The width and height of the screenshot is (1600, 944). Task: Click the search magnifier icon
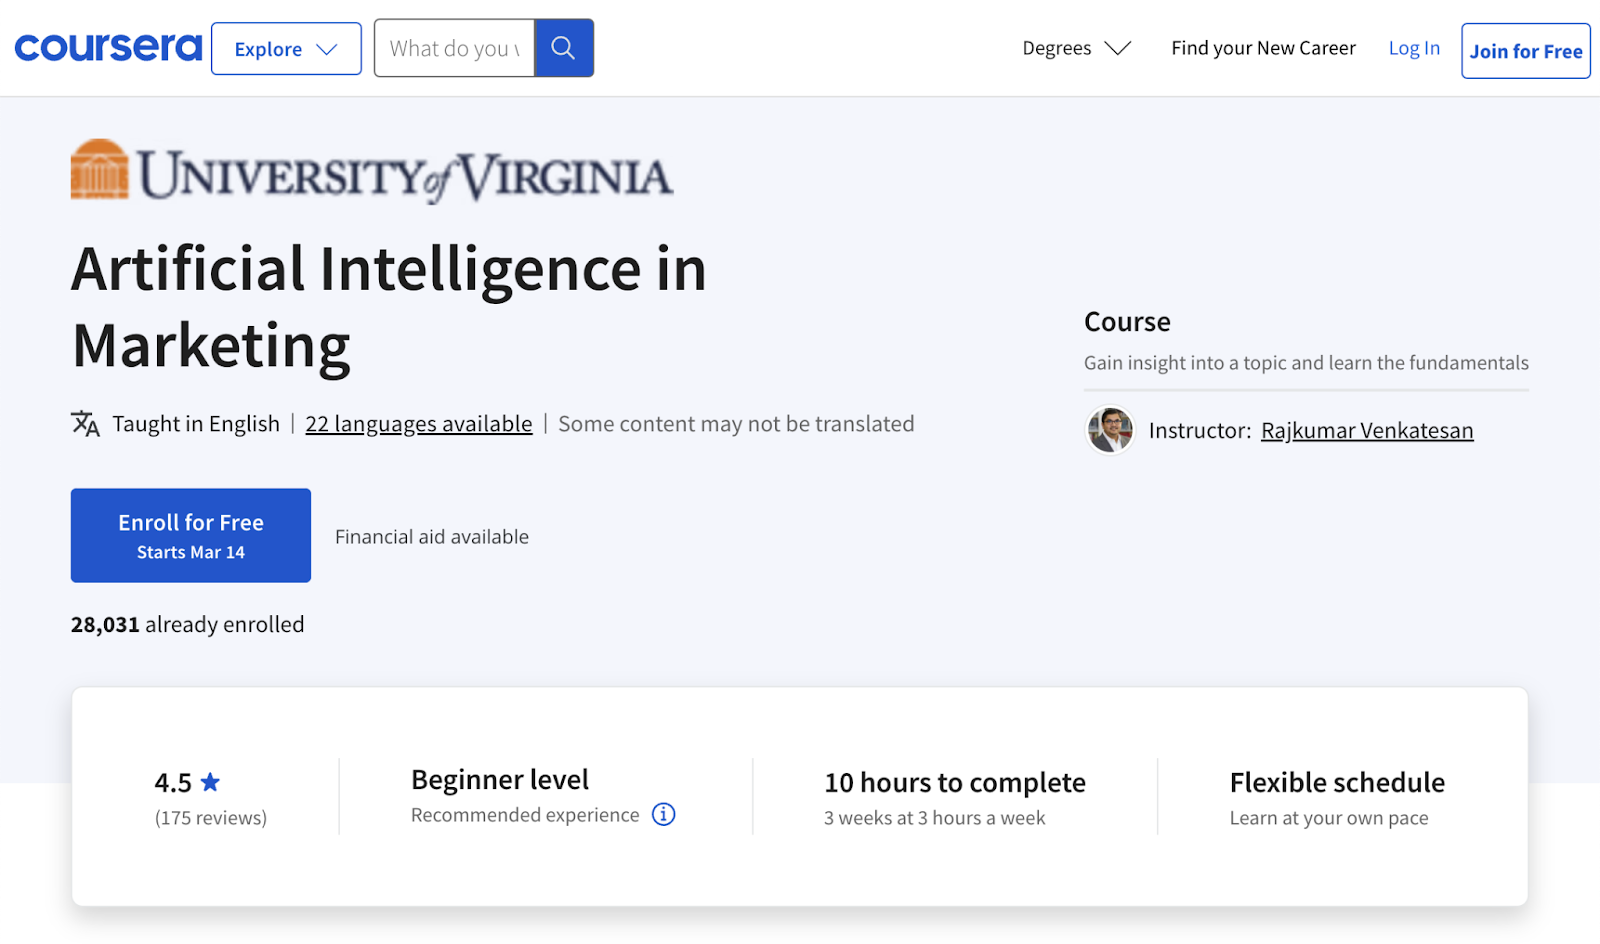coord(563,47)
